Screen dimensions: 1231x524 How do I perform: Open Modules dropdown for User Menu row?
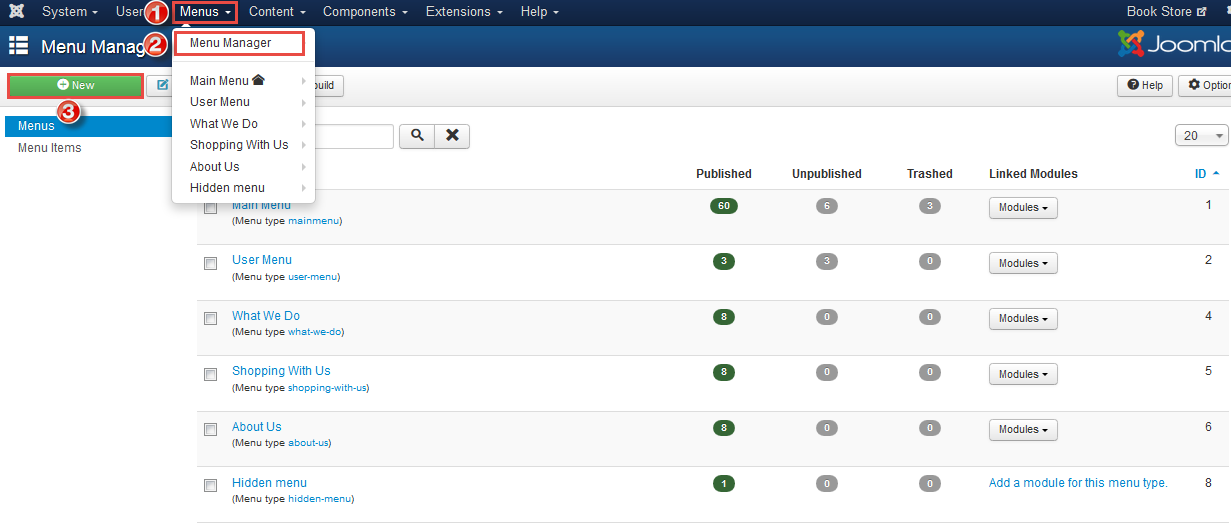coord(1023,263)
